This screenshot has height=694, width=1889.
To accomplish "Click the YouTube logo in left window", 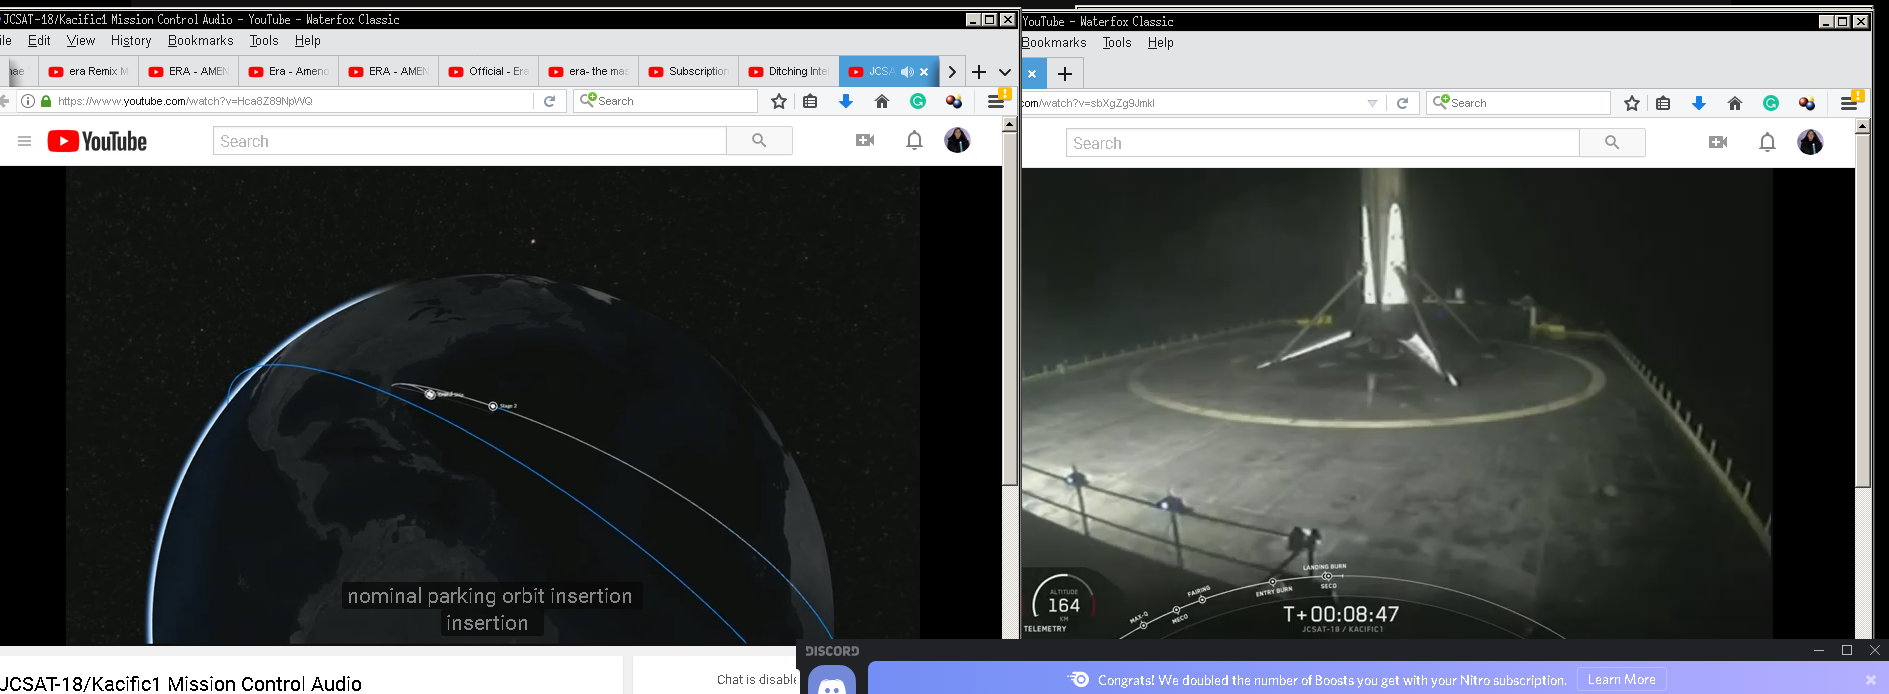I will [97, 141].
